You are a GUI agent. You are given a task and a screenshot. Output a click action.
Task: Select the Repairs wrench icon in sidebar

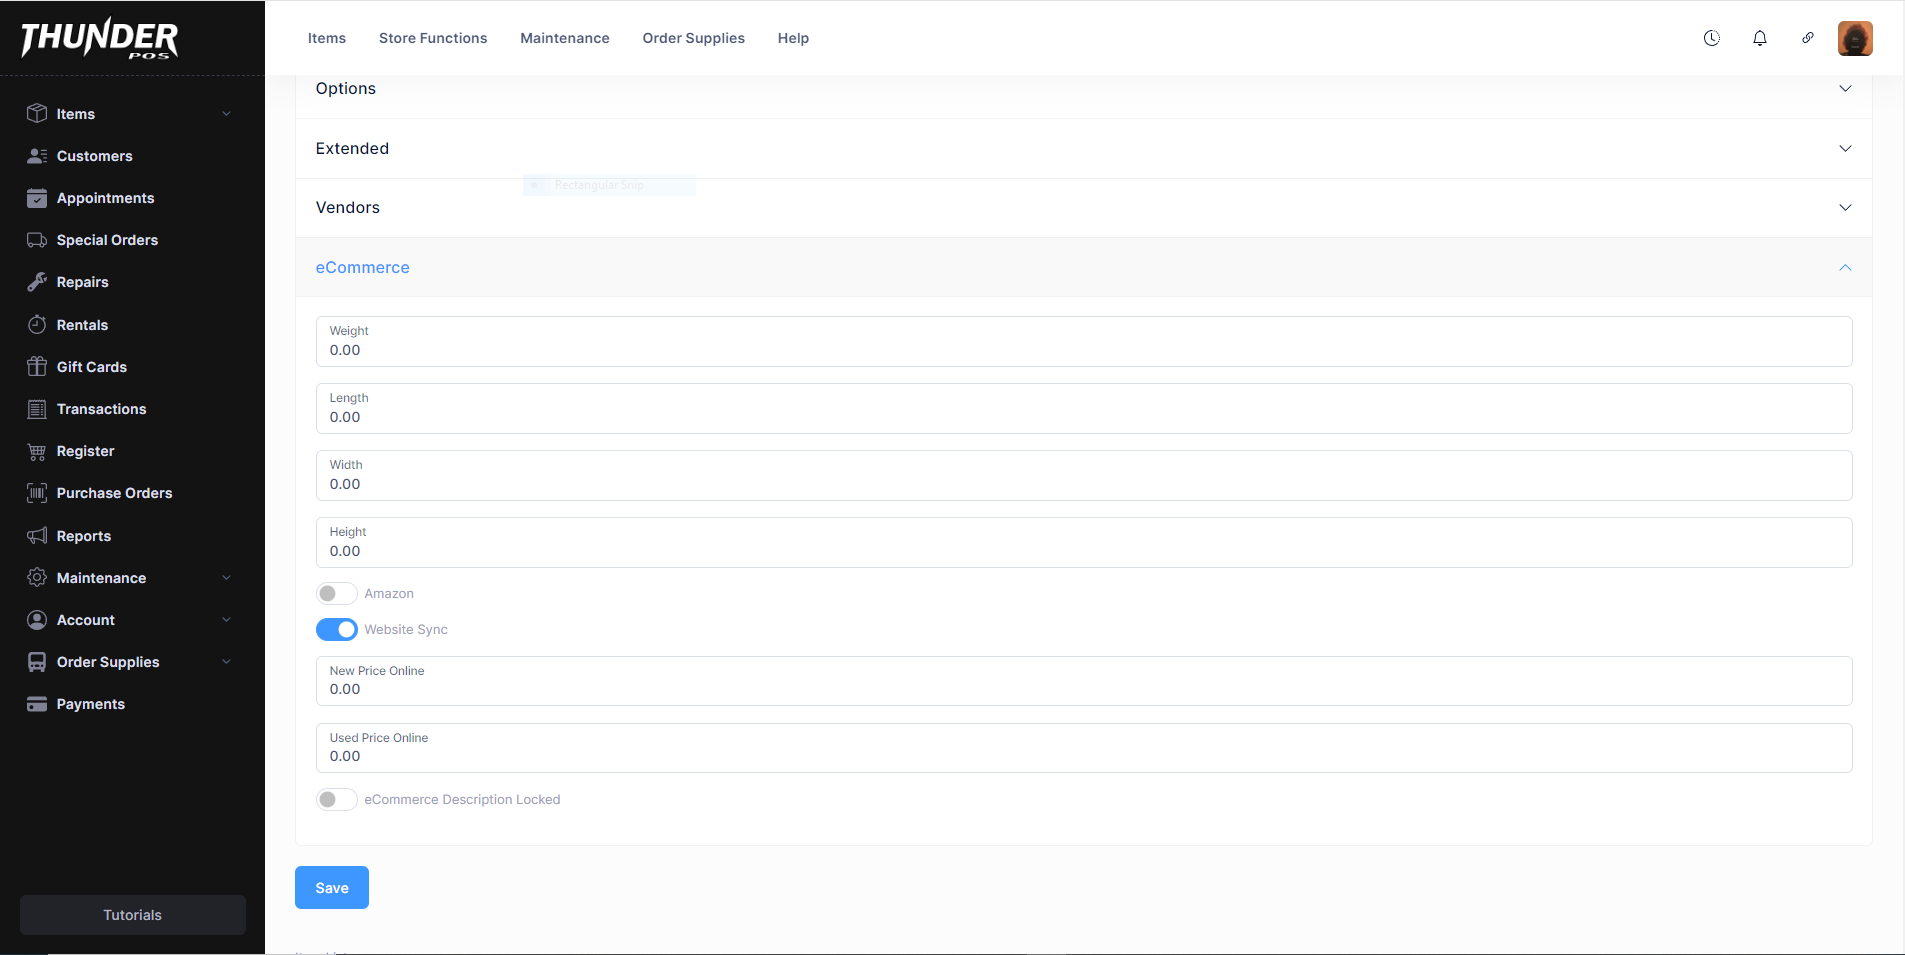(36, 282)
